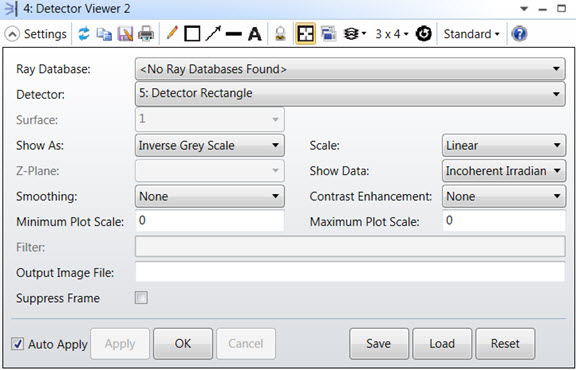Screen dimensions: 576x370
Task: Toggle the Suppress Frame checkbox
Action: [x=141, y=298]
